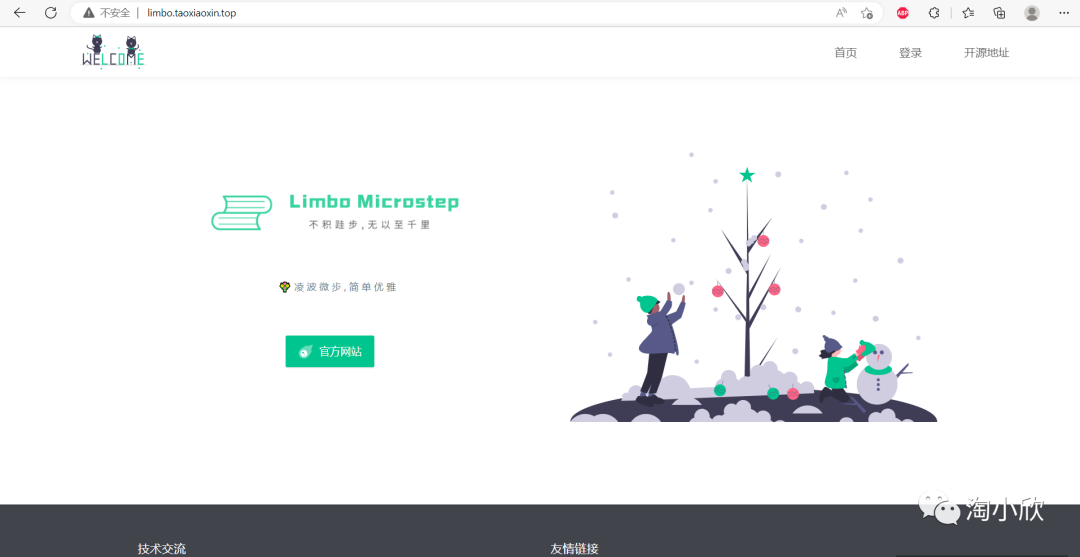Go back with the browser back arrow
This screenshot has height=557, width=1080.
coord(19,12)
